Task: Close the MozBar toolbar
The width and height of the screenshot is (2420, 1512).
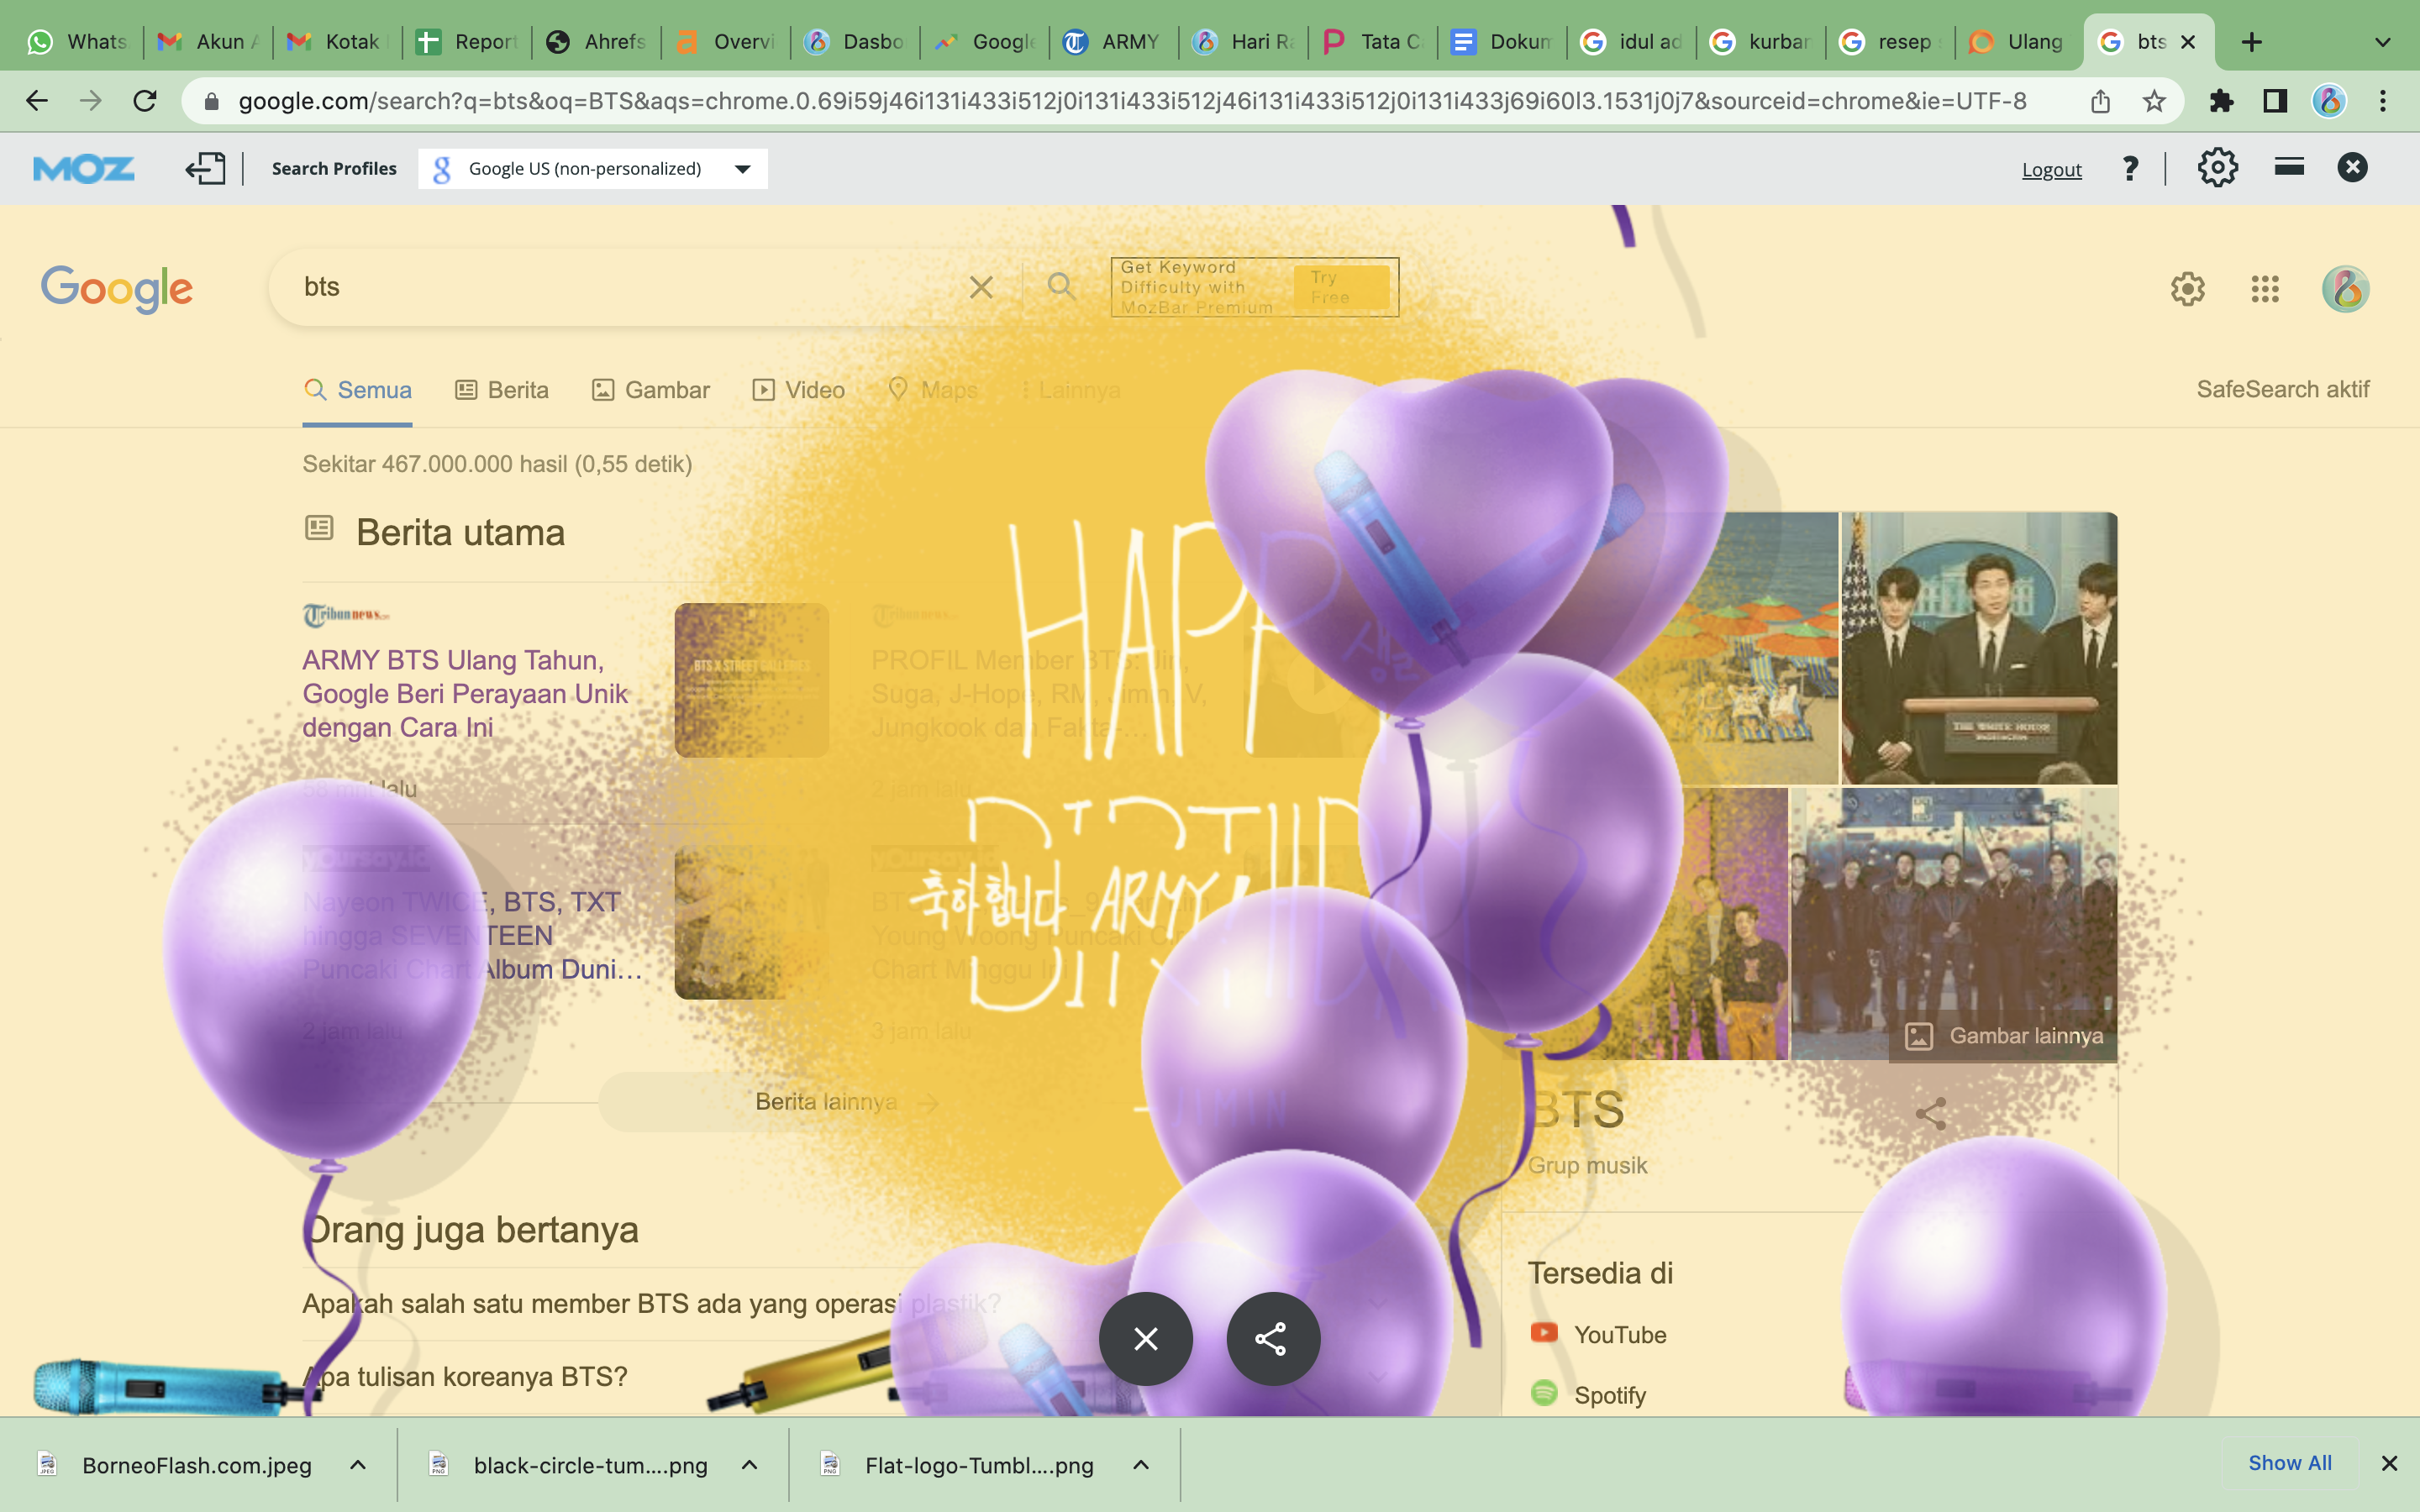Action: click(x=2352, y=167)
